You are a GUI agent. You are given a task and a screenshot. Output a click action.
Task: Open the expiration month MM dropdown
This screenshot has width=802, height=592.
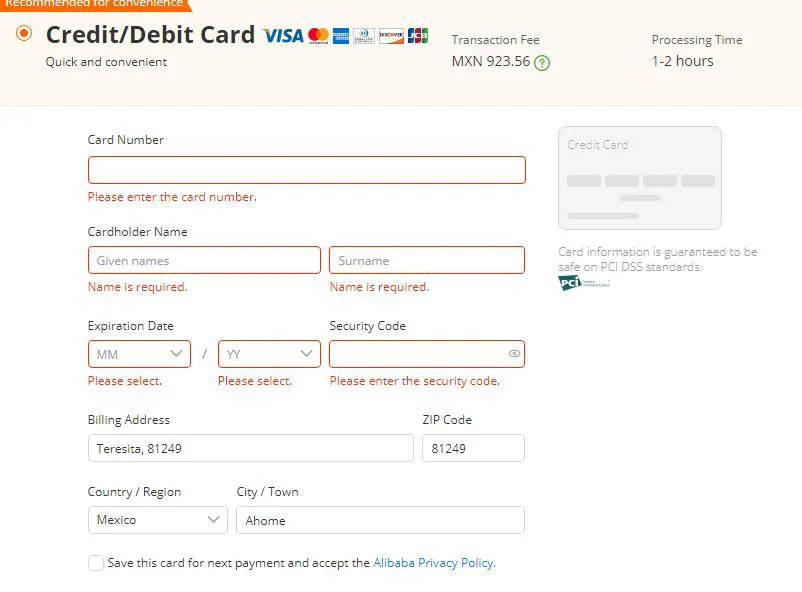[x=139, y=354]
